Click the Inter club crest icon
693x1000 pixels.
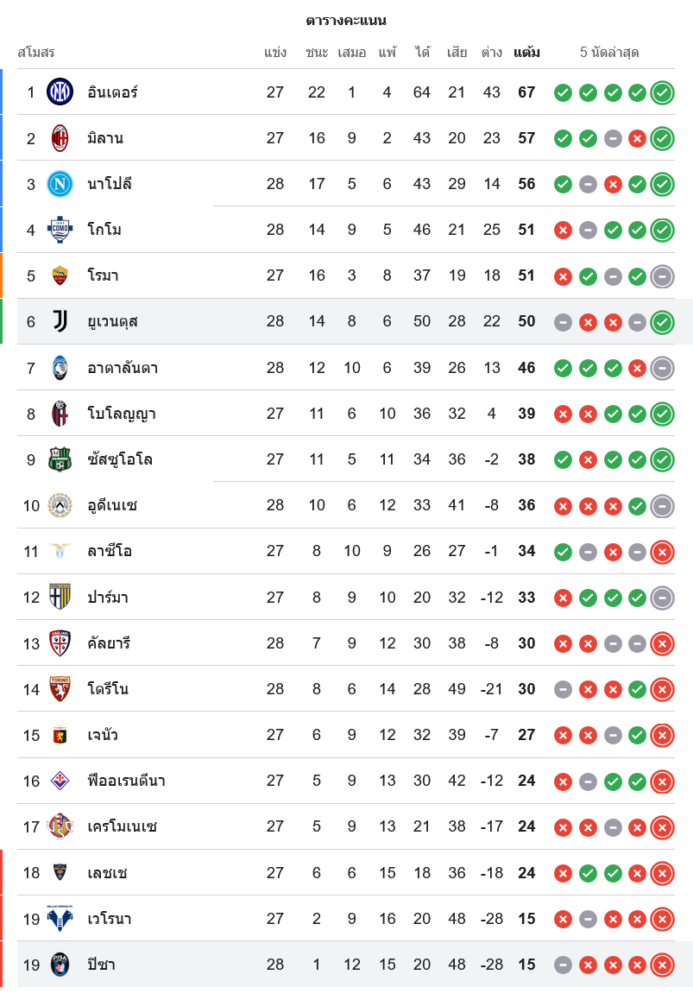point(60,92)
